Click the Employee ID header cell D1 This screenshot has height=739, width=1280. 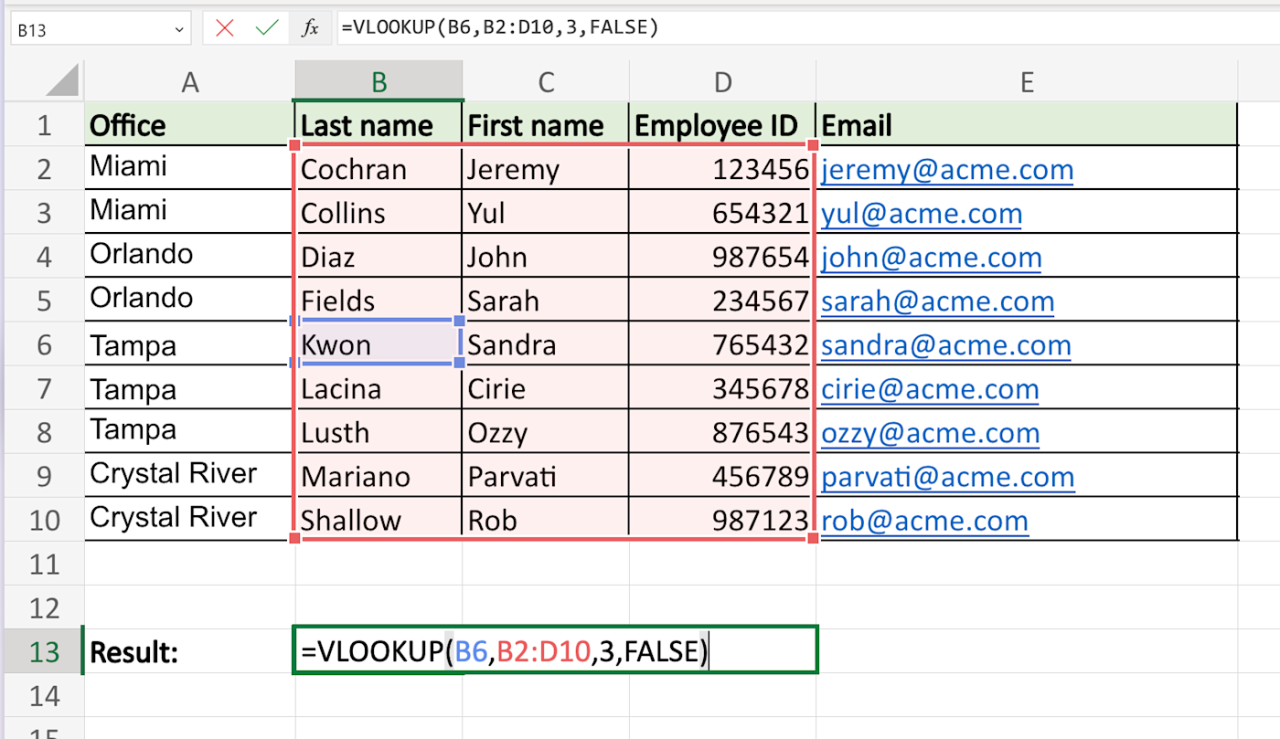click(x=722, y=125)
